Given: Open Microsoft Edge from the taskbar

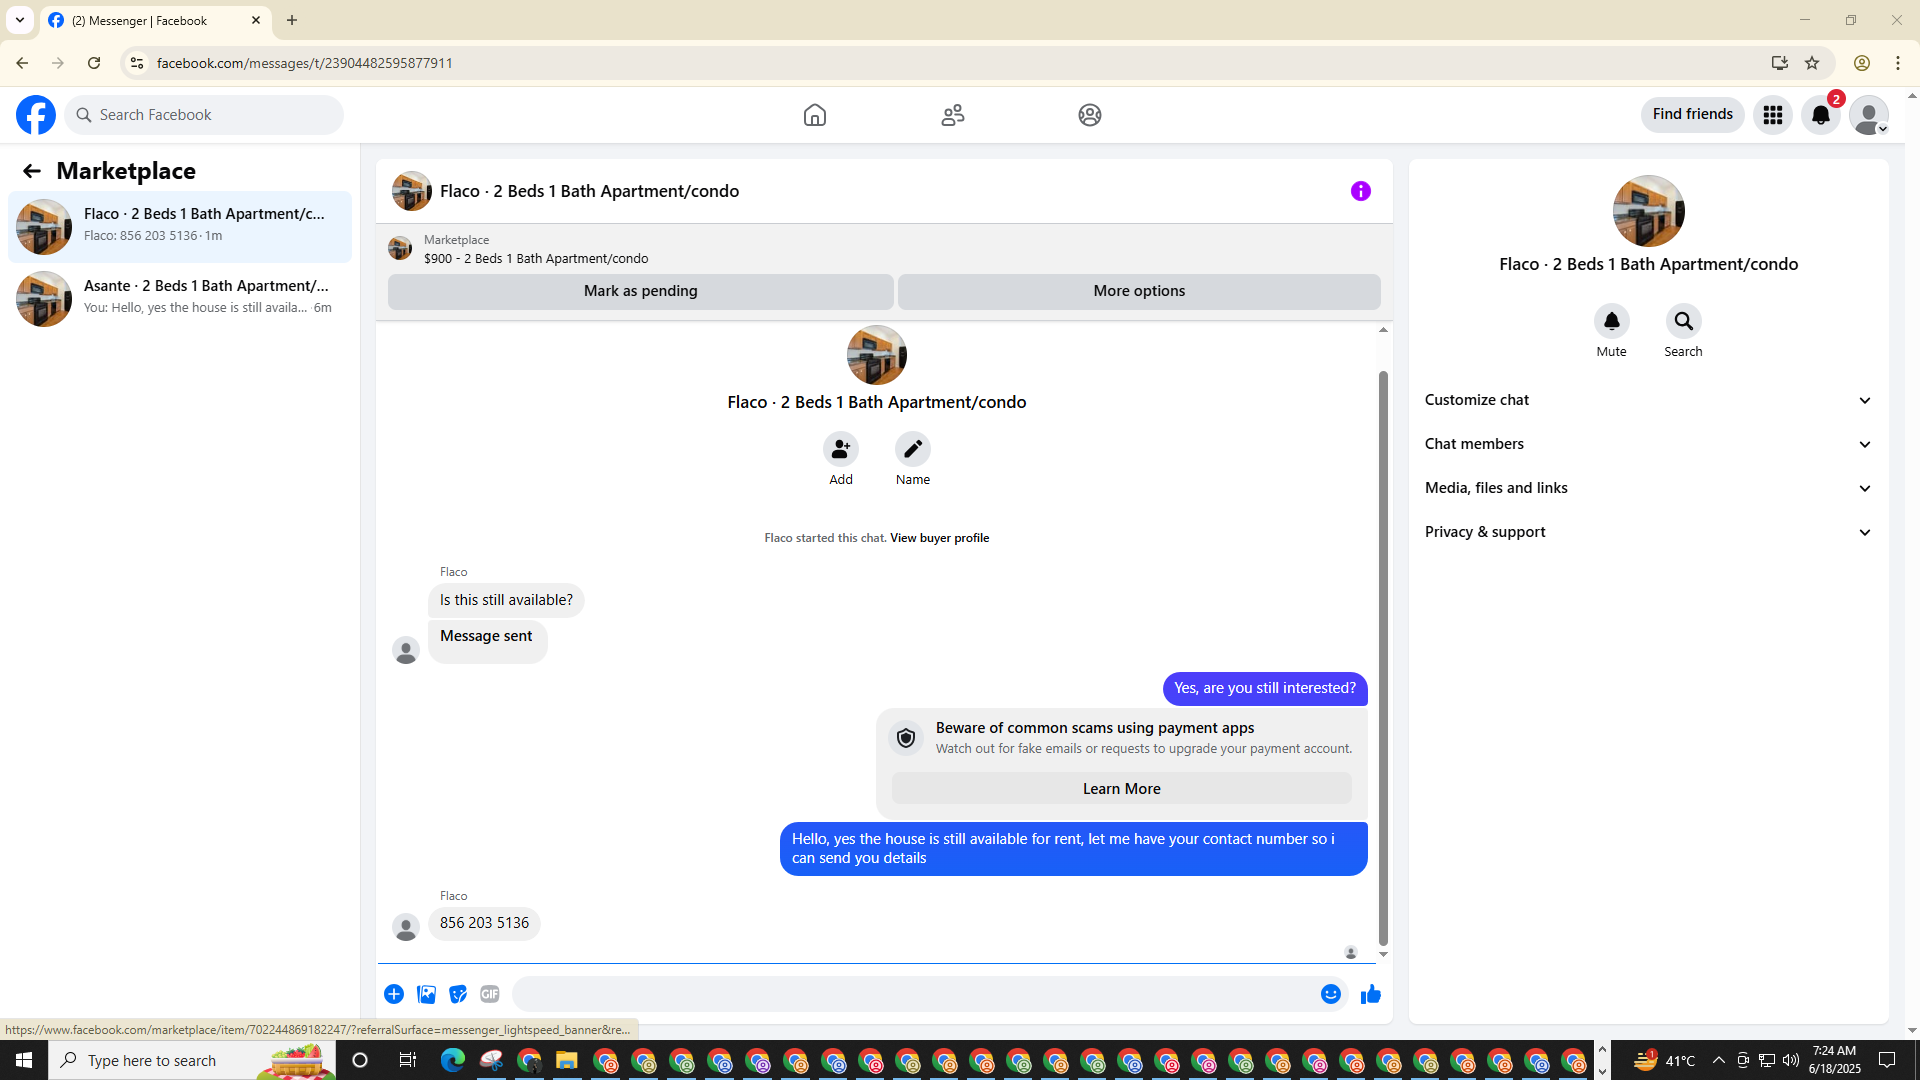Looking at the screenshot, I should [x=453, y=1060].
